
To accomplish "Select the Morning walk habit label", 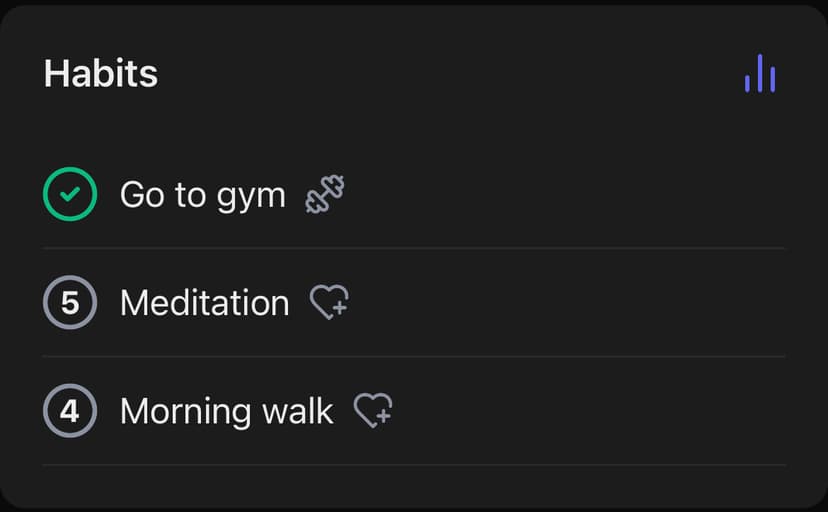I will (x=226, y=410).
